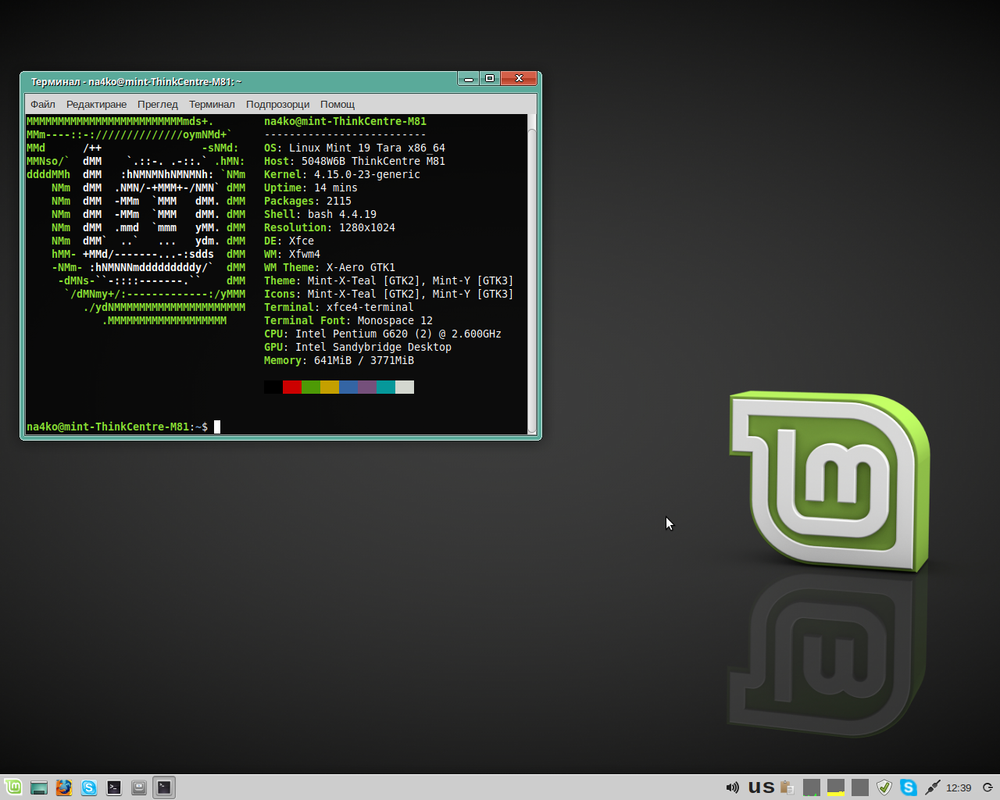Click the show desktop icon in taskbar
Image resolution: width=1000 pixels, height=800 pixels.
(x=39, y=788)
